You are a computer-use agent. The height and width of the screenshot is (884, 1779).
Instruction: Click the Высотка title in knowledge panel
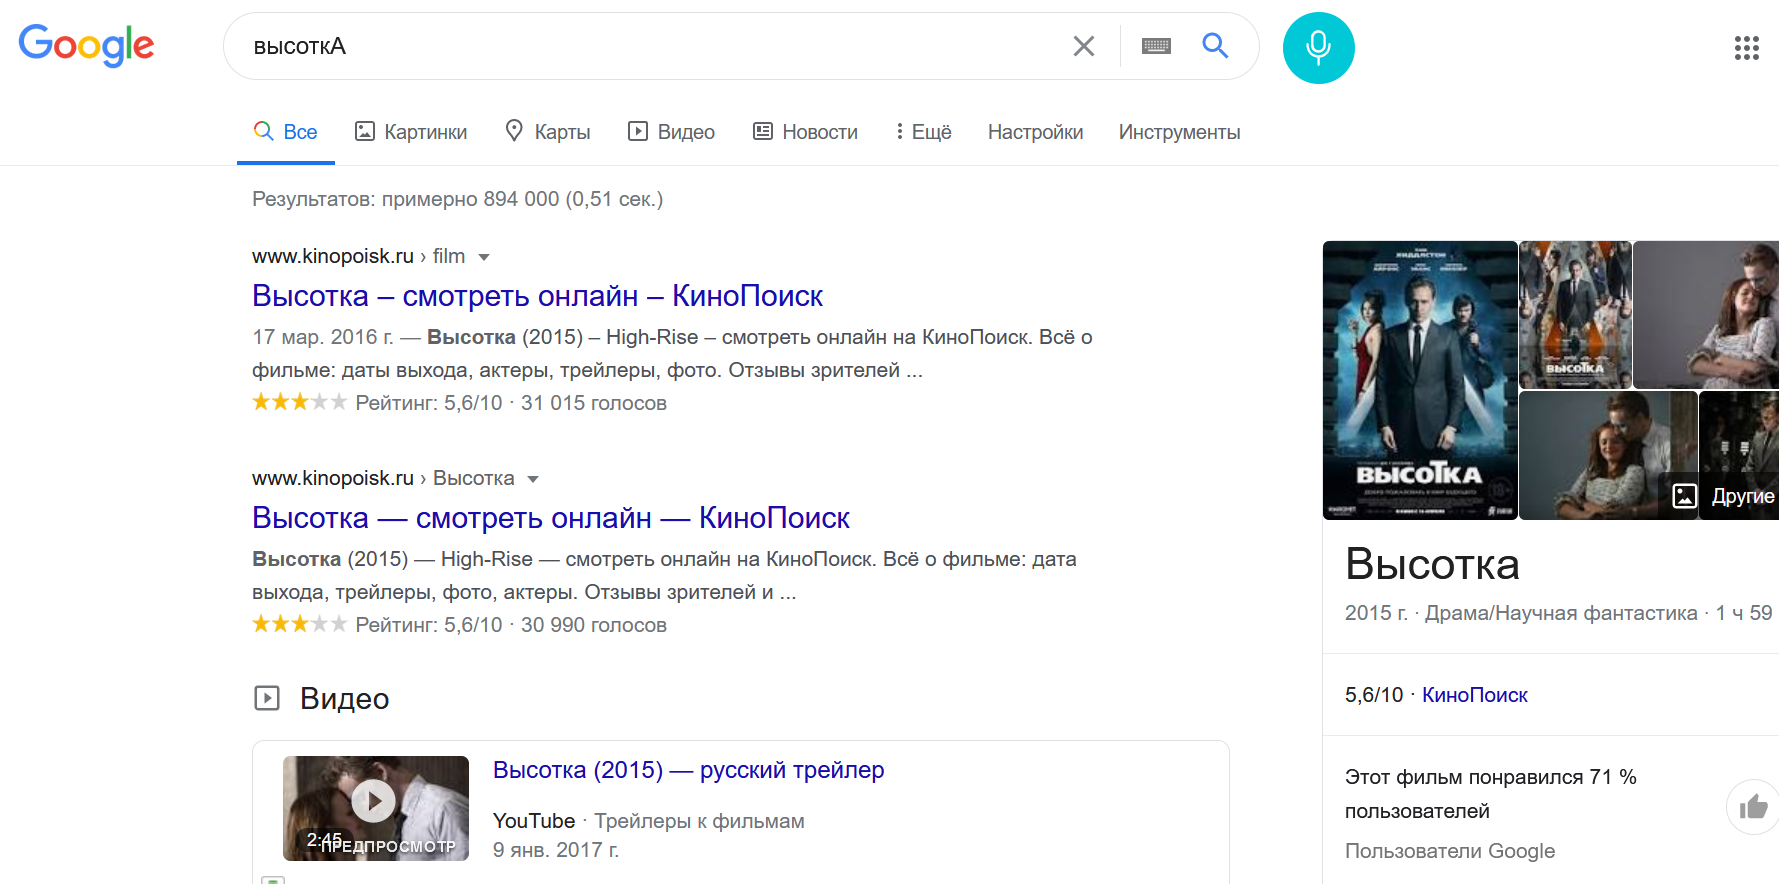(x=1432, y=564)
